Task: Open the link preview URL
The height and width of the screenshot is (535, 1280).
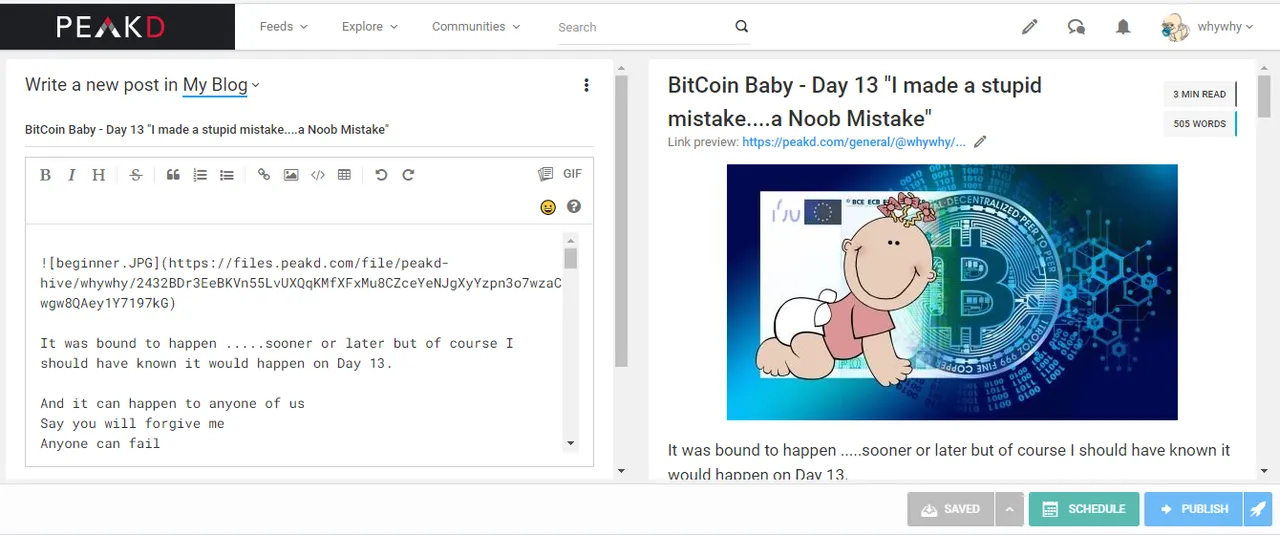Action: pos(854,142)
